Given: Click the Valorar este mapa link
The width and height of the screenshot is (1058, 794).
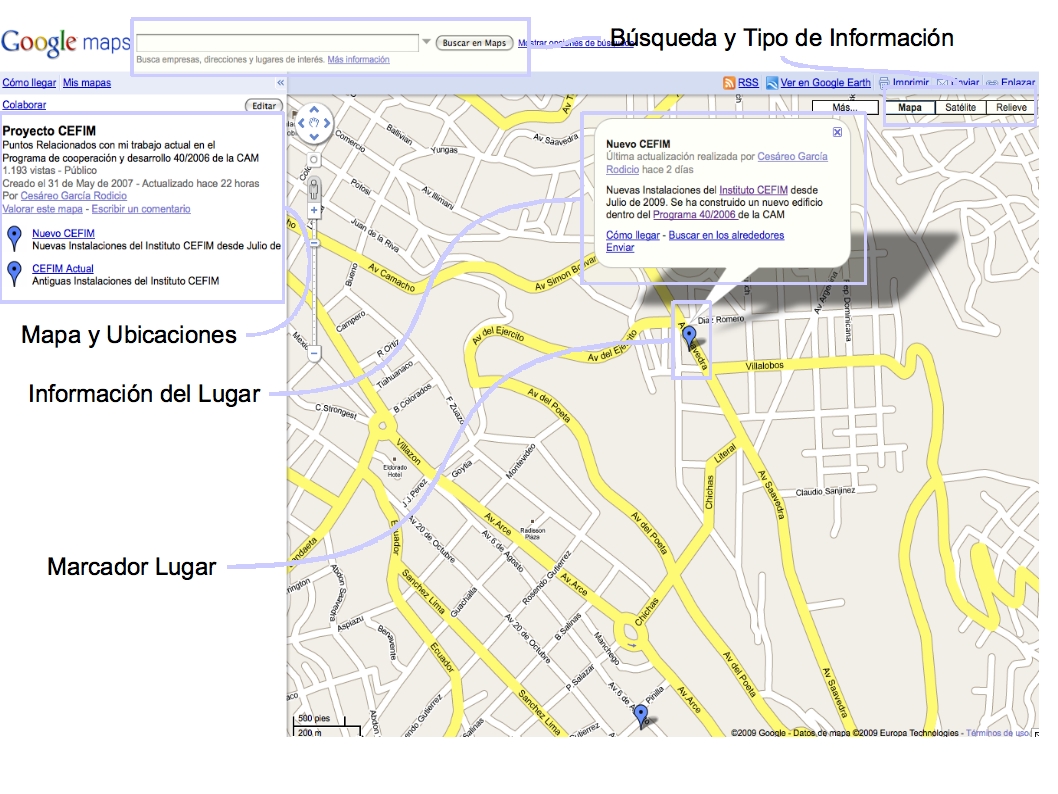Looking at the screenshot, I should pyautogui.click(x=43, y=209).
